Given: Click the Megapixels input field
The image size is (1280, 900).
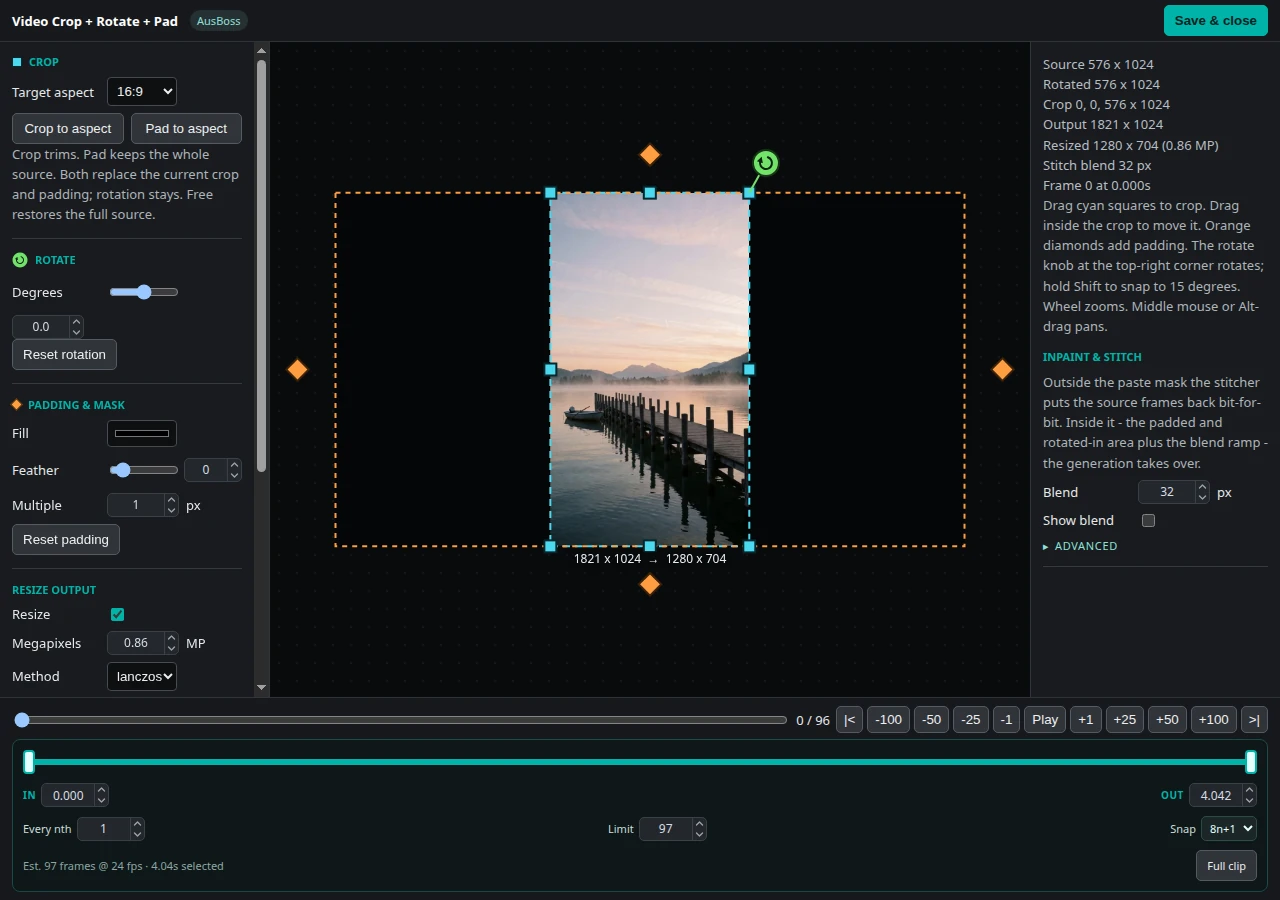Looking at the screenshot, I should pyautogui.click(x=143, y=643).
